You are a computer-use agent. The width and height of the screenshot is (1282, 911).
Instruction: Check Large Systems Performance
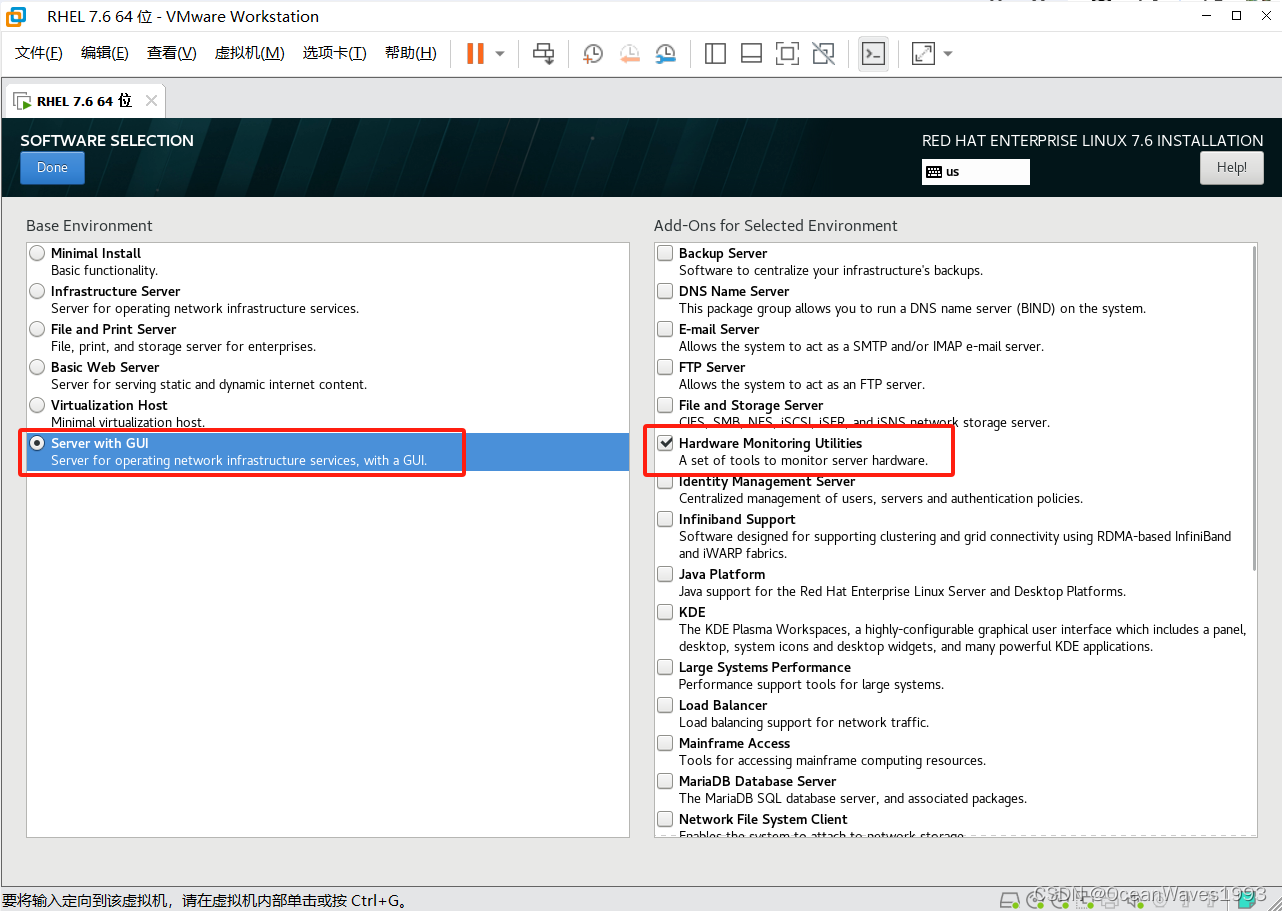click(665, 667)
